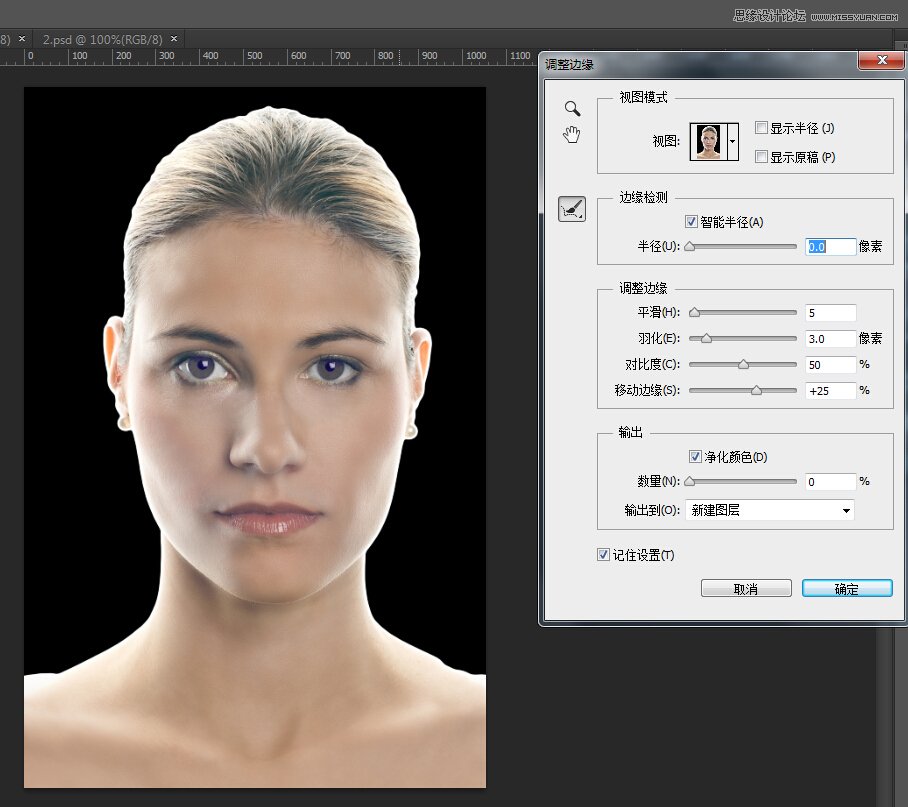Click the 半径 value field showing 0.0
Viewport: 908px width, 807px height.
[x=830, y=247]
